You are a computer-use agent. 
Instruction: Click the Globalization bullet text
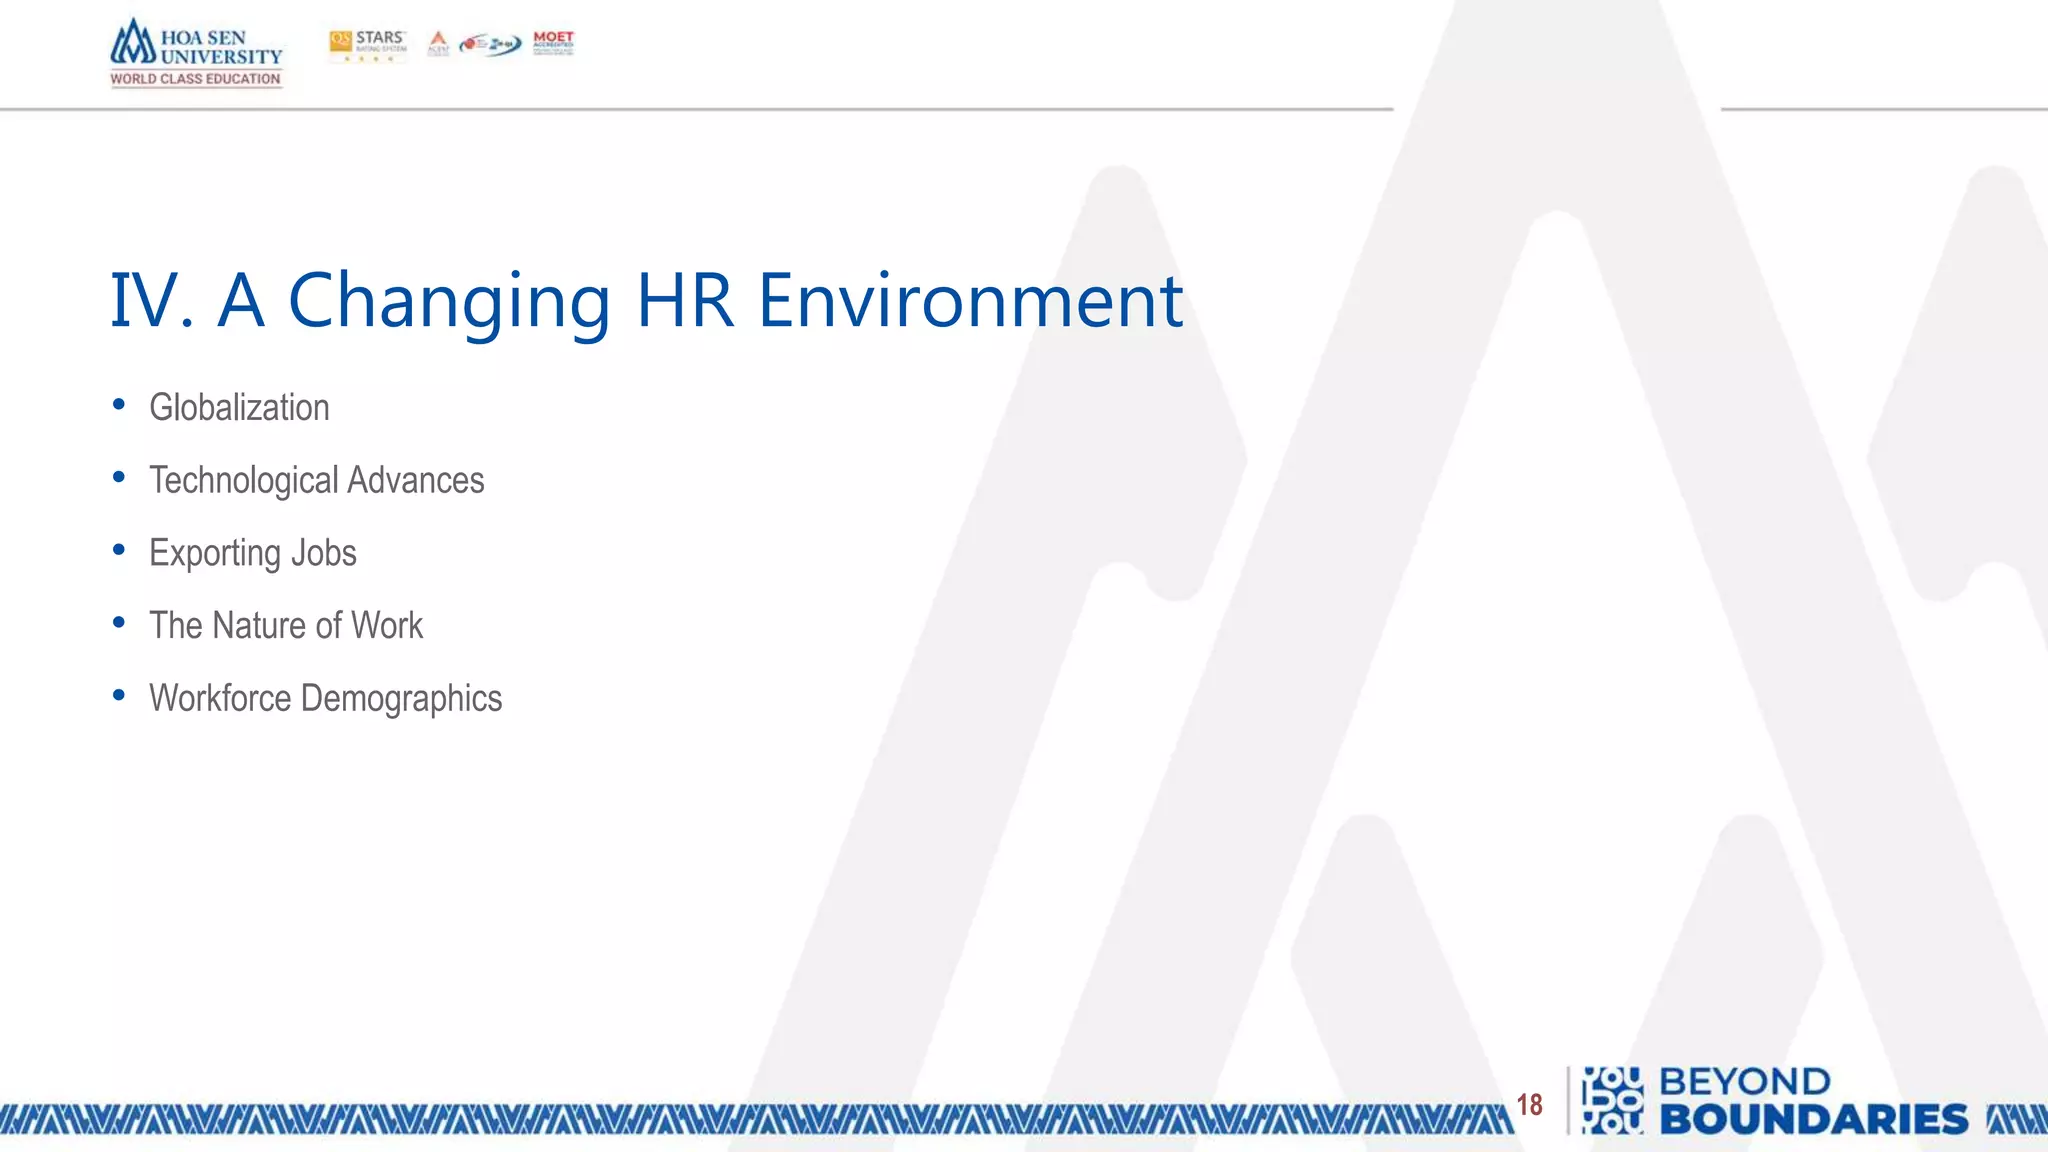239,408
